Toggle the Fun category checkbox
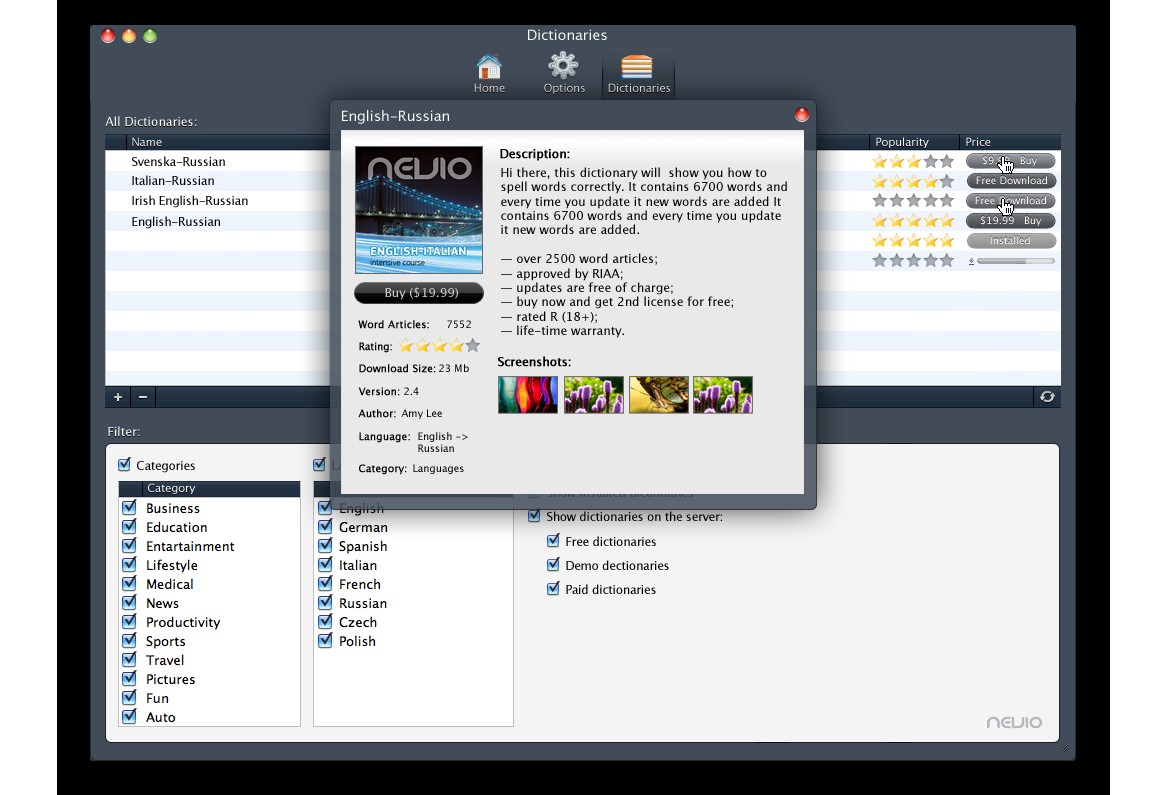The width and height of the screenshot is (1164, 795). 129,697
